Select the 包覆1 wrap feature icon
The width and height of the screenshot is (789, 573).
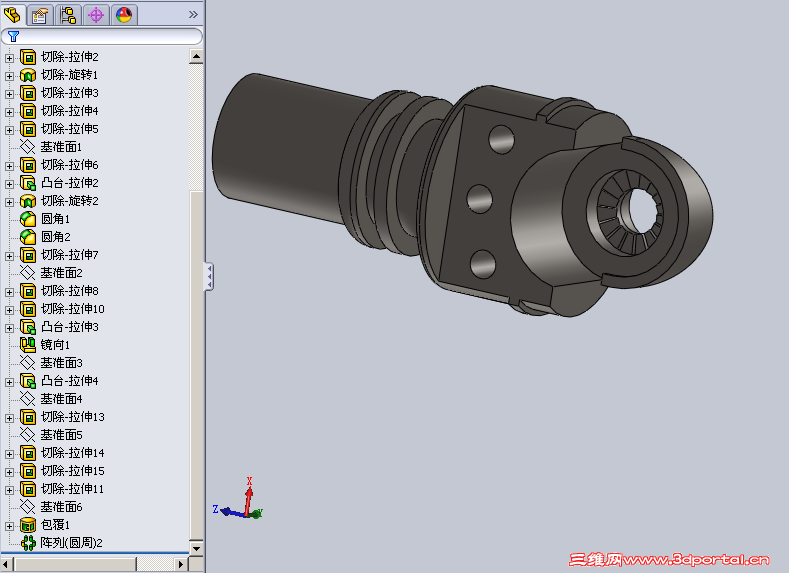point(28,525)
